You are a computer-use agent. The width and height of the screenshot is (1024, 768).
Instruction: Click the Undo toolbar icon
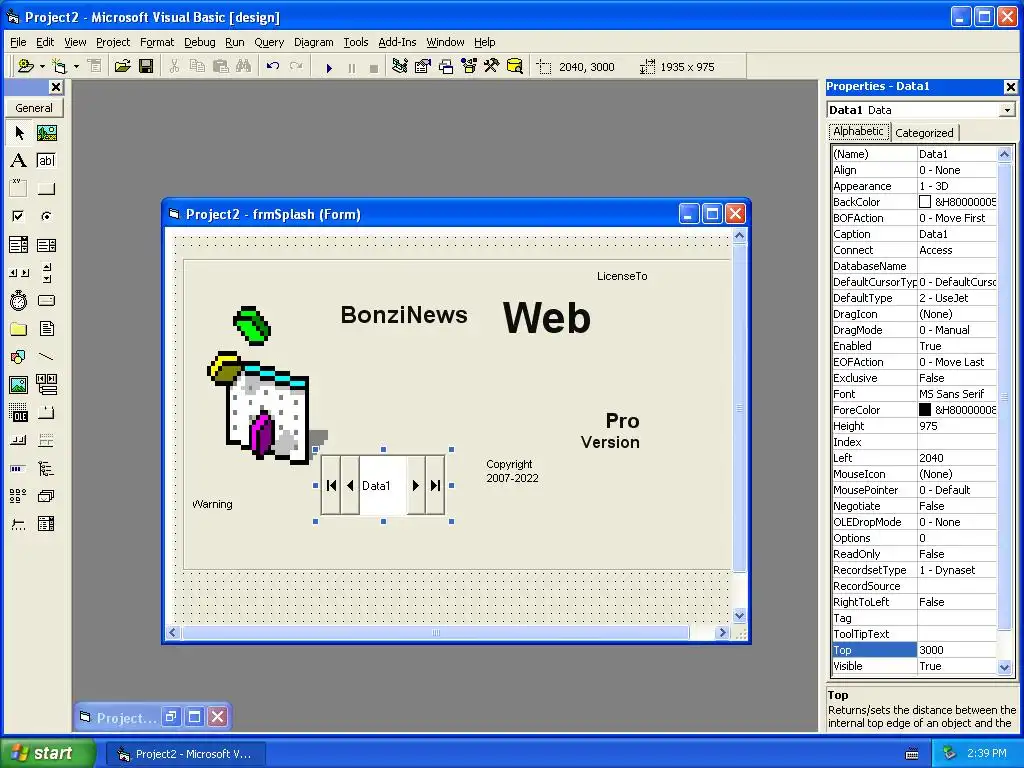click(x=273, y=66)
